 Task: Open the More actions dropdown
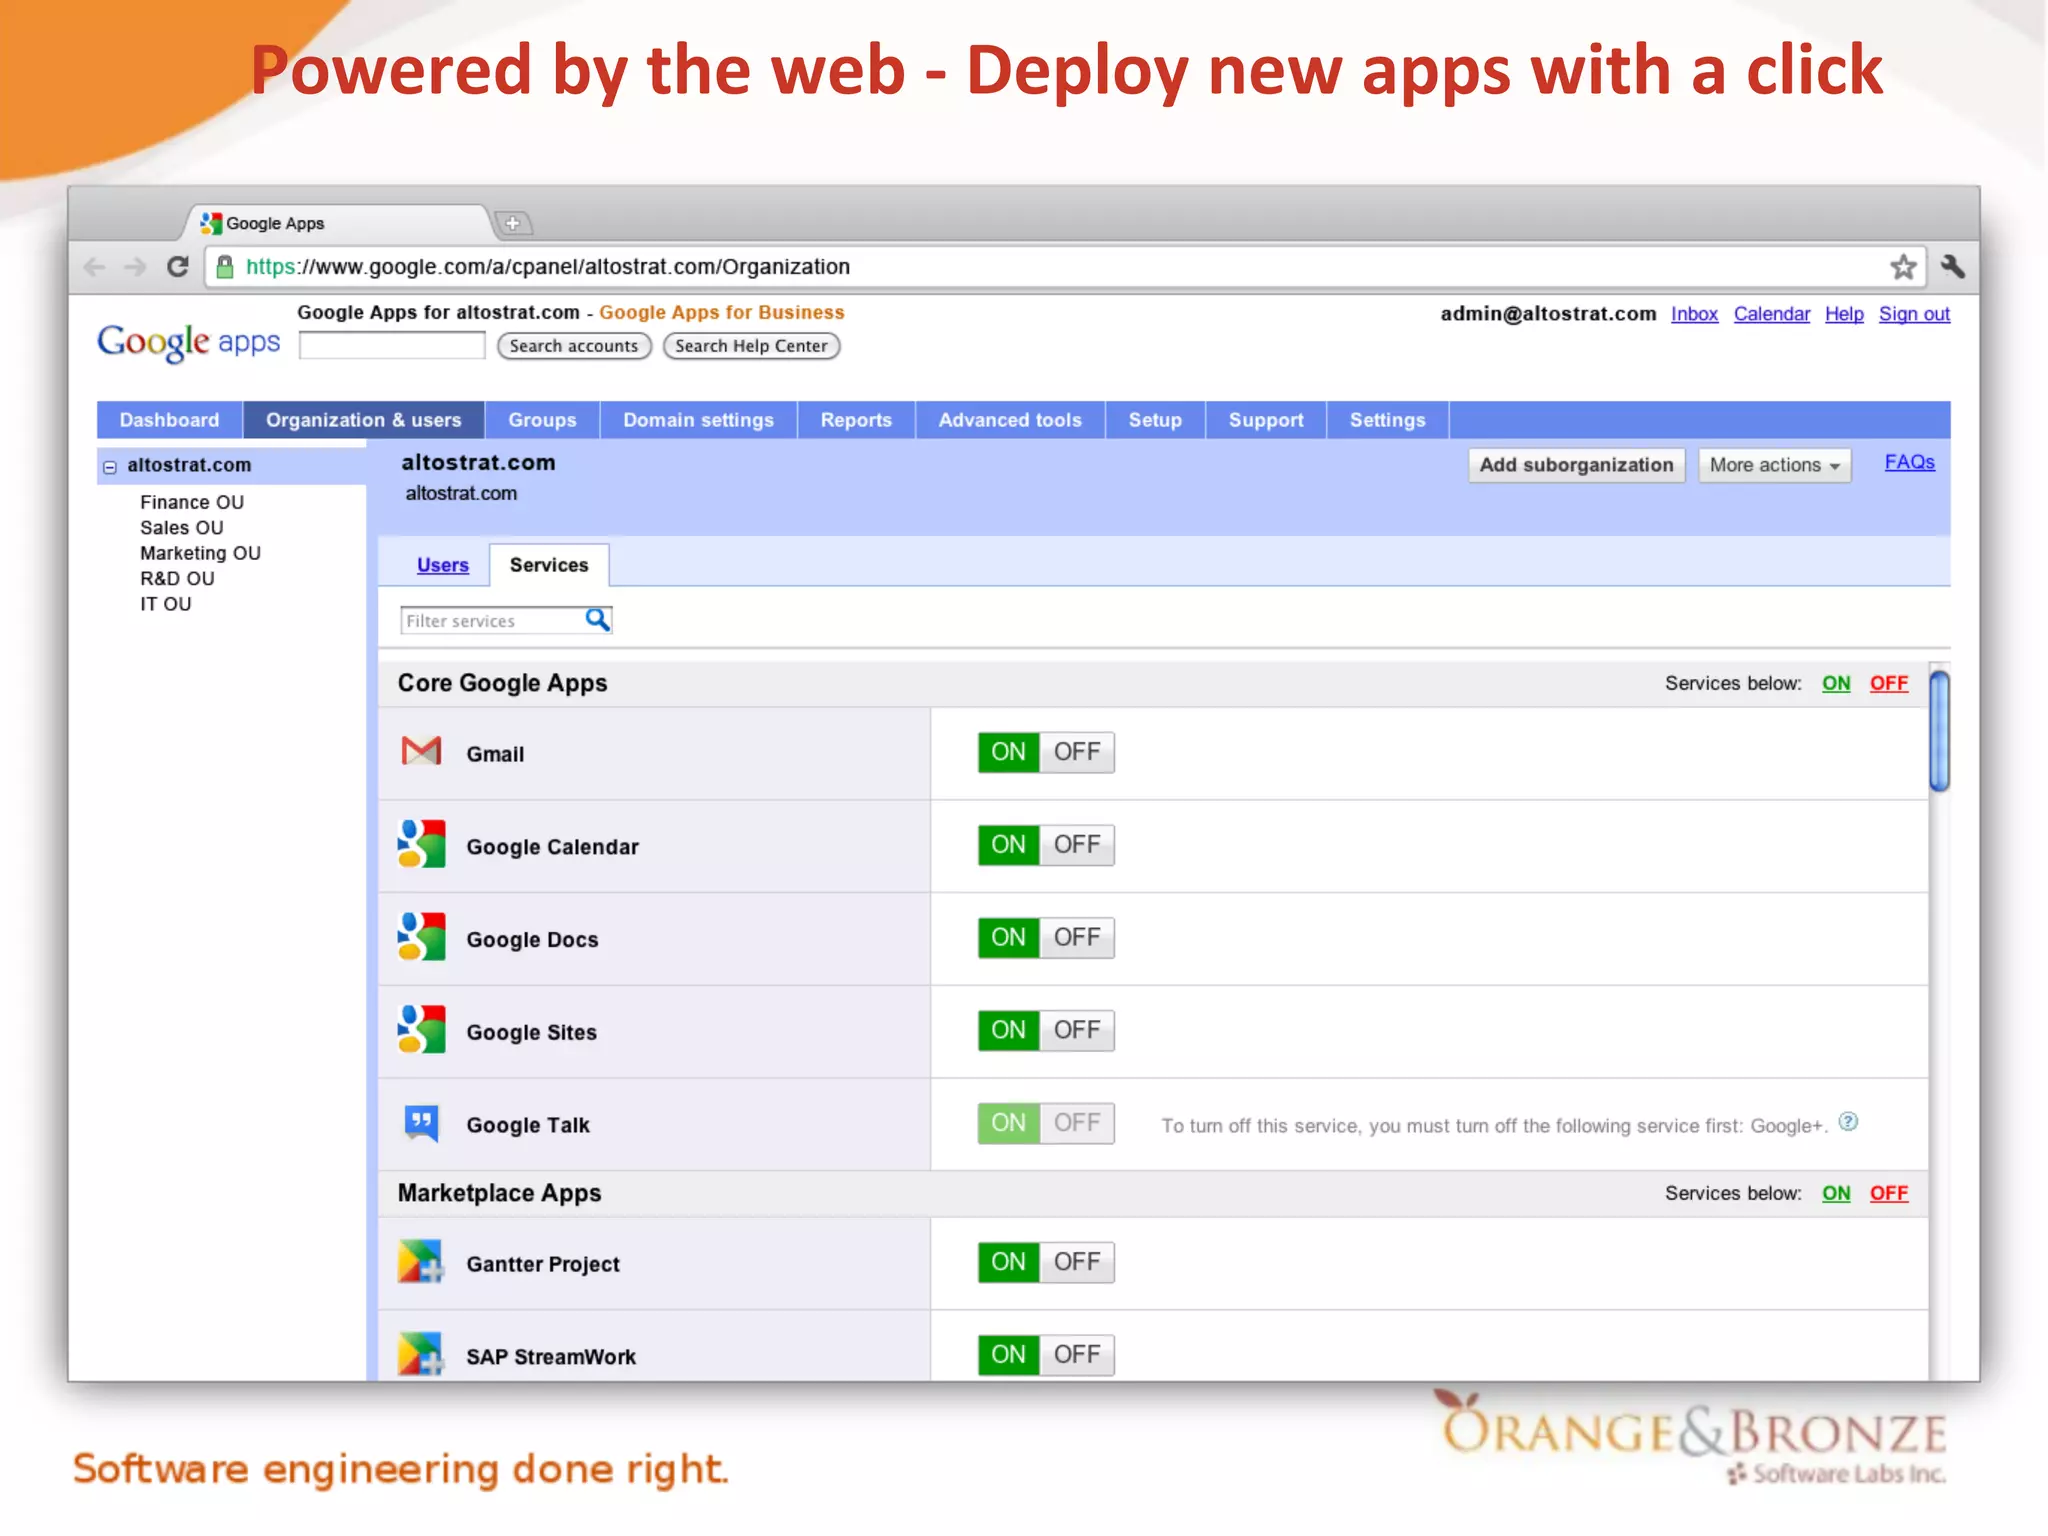click(1774, 465)
